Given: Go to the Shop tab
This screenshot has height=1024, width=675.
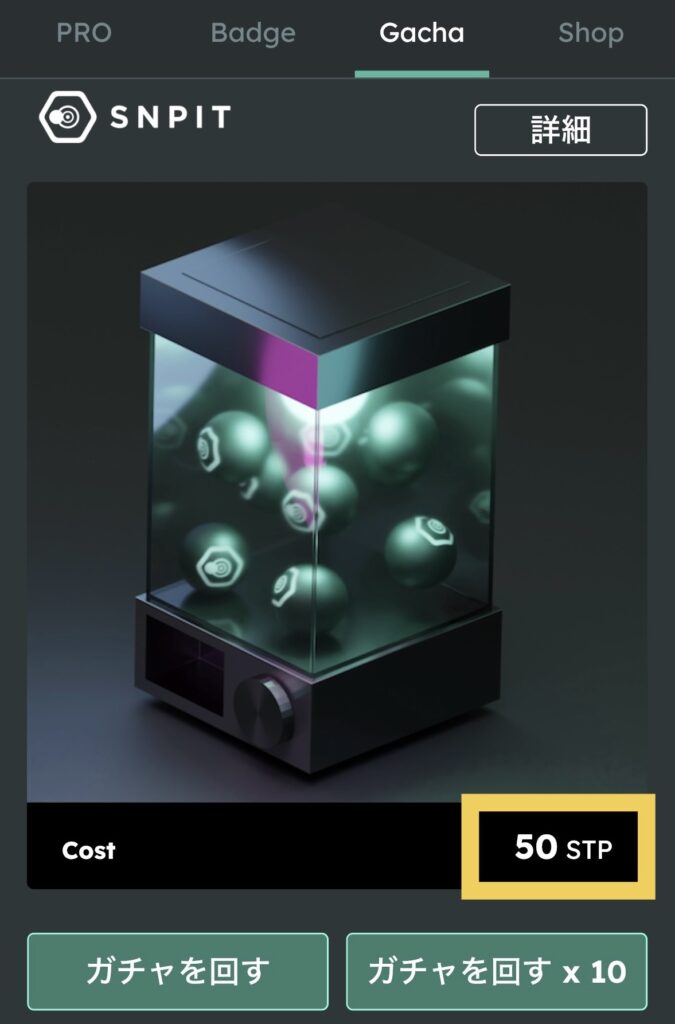Looking at the screenshot, I should 591,33.
